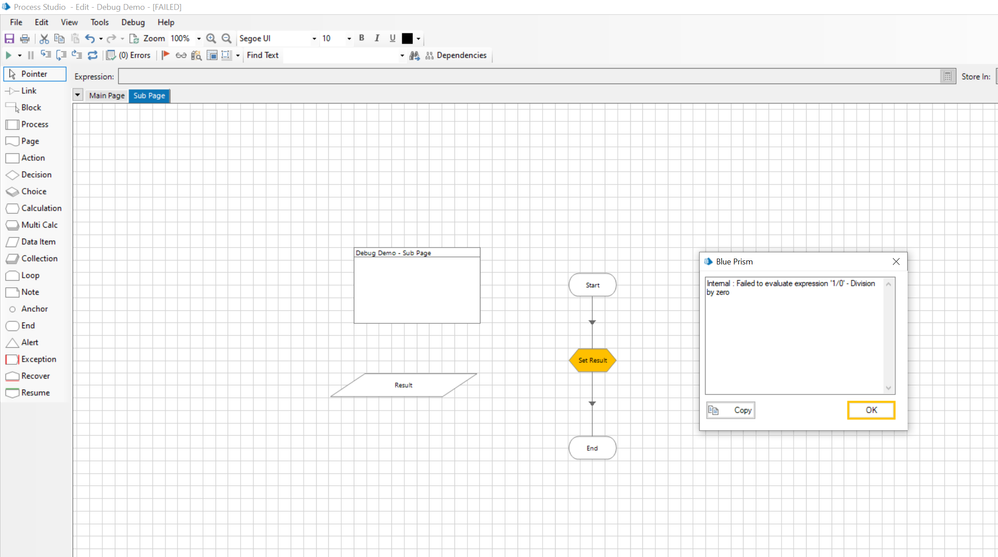
Task: Open the page list dropdown beside Main Page
Action: click(78, 96)
